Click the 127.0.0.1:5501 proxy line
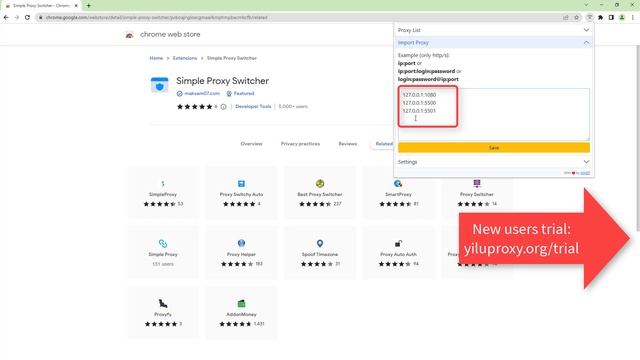640x360 pixels. tap(419, 111)
